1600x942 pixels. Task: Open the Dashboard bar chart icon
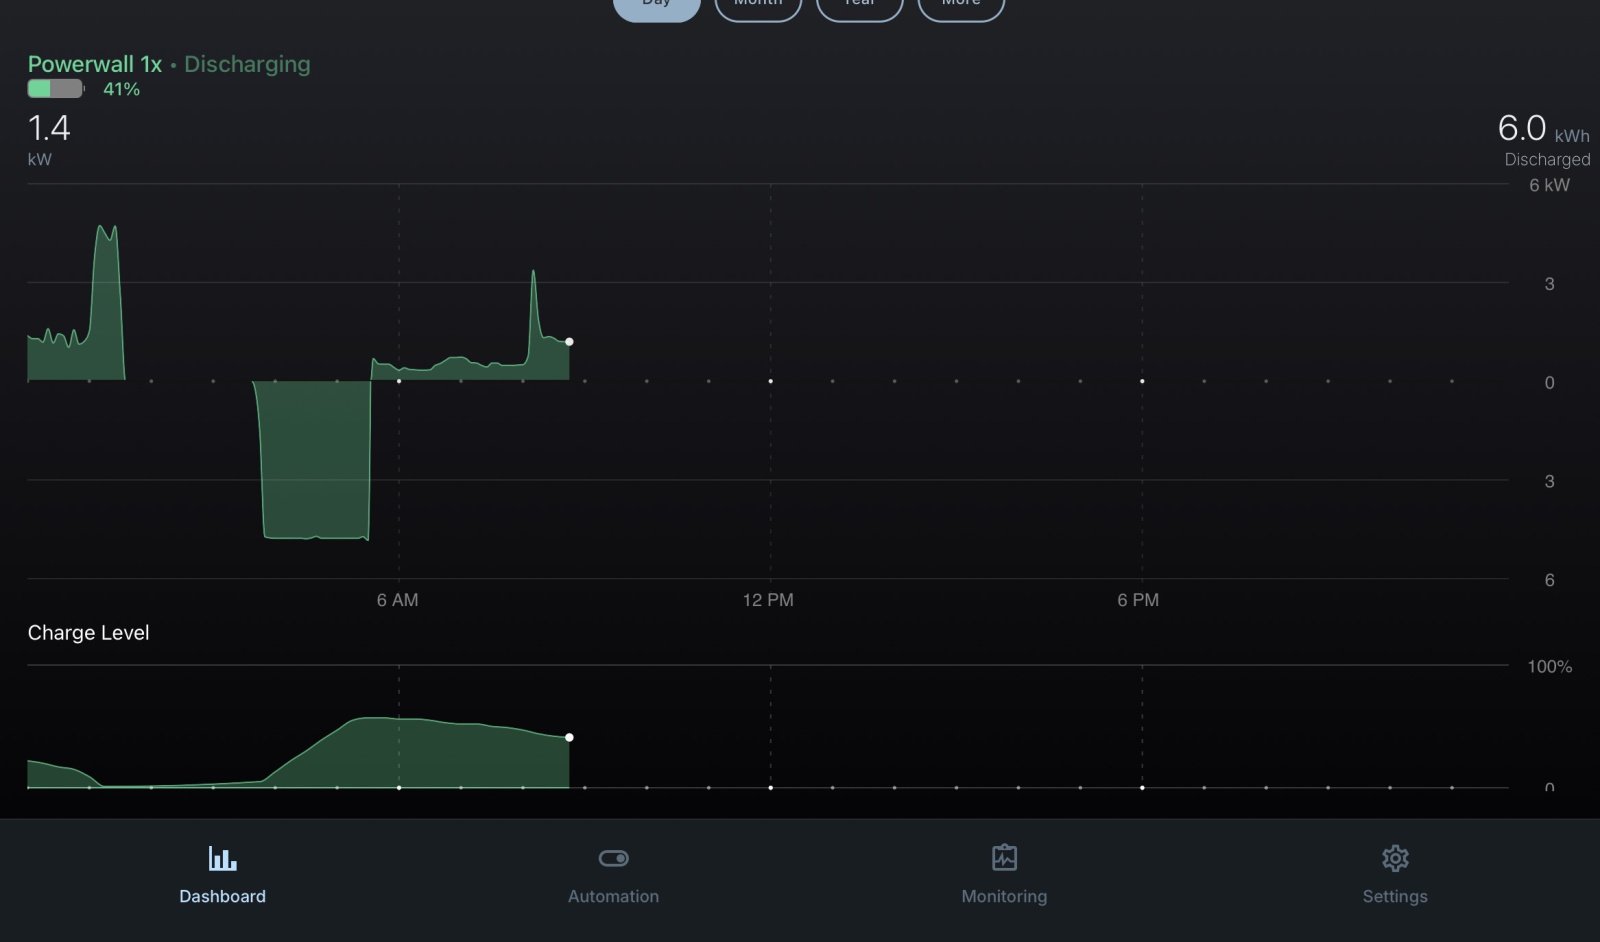[222, 858]
